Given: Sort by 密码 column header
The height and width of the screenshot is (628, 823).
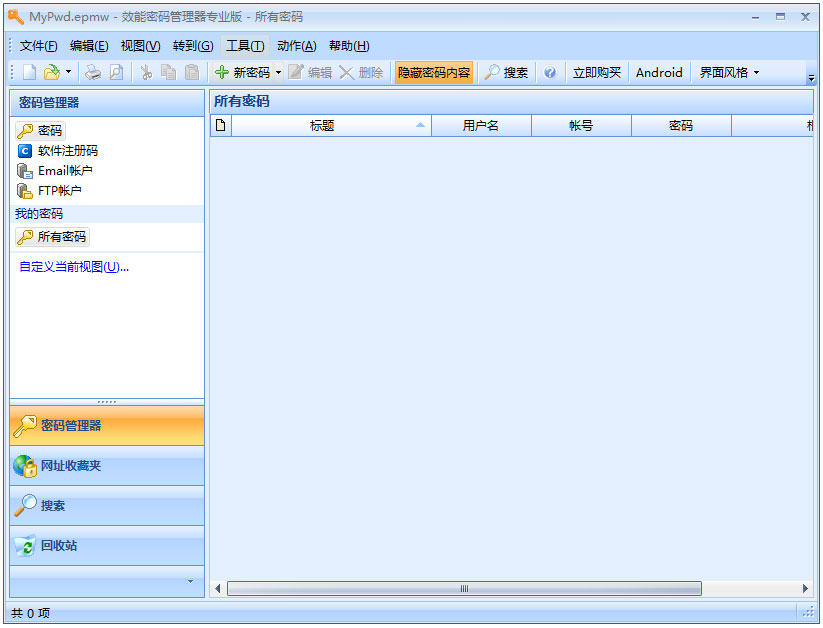Looking at the screenshot, I should (x=681, y=125).
